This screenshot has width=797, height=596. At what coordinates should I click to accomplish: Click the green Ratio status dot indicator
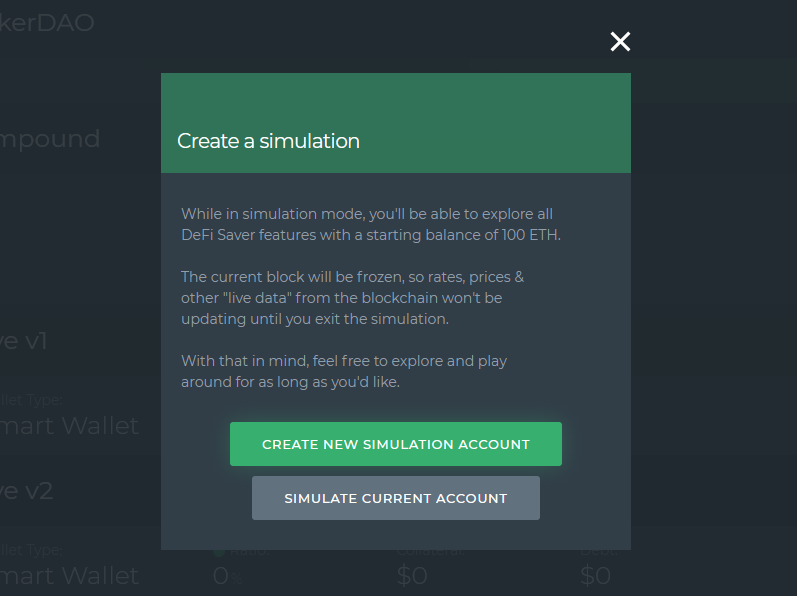pyautogui.click(x=219, y=552)
